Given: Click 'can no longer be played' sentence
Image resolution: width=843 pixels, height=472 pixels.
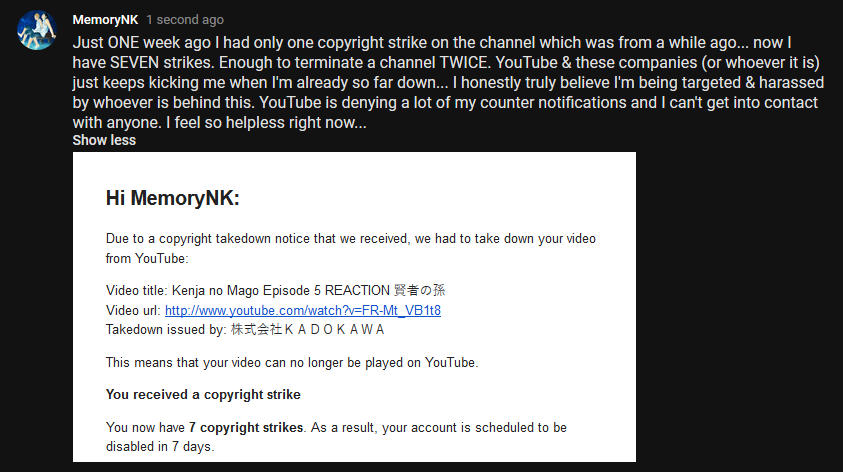Looking at the screenshot, I should (x=292, y=362).
